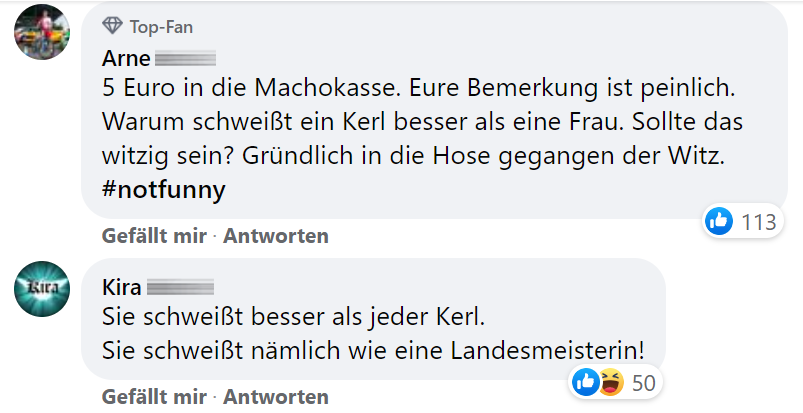
Task: Click thumbs-up reaction icon on Arne's comment
Action: tap(719, 222)
